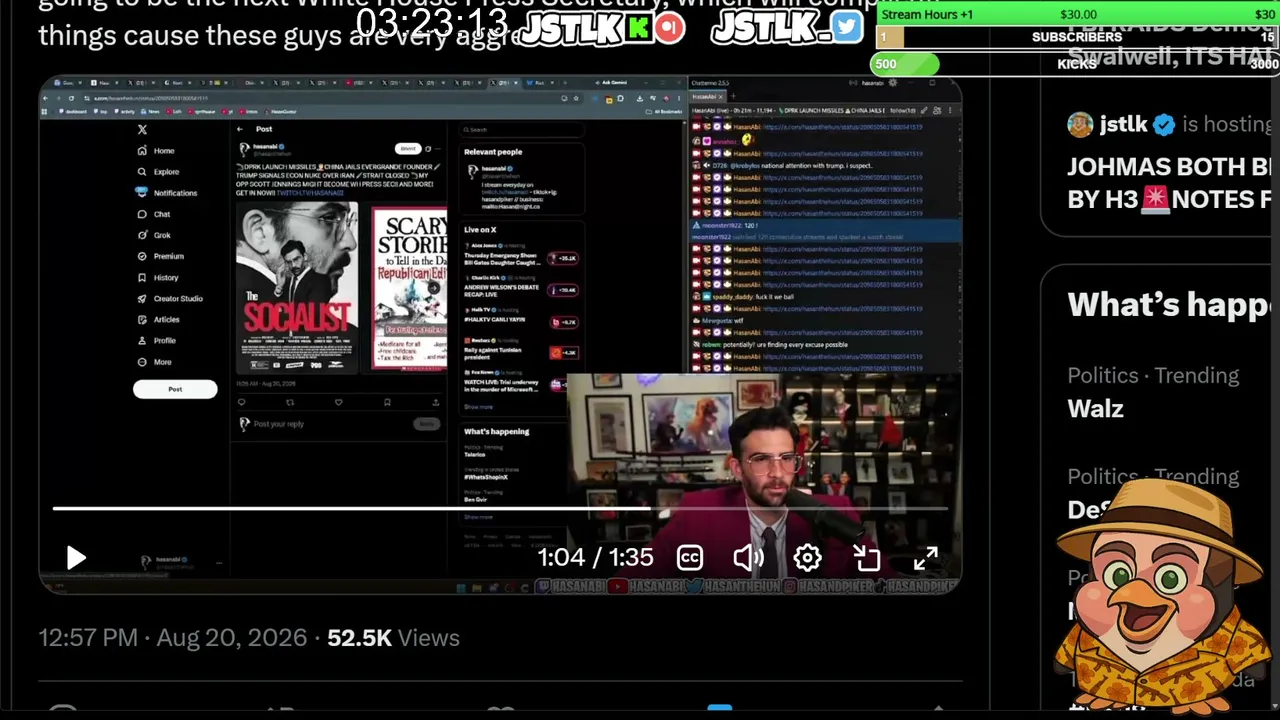Play the embedded video
1280x720 pixels.
[x=76, y=558]
